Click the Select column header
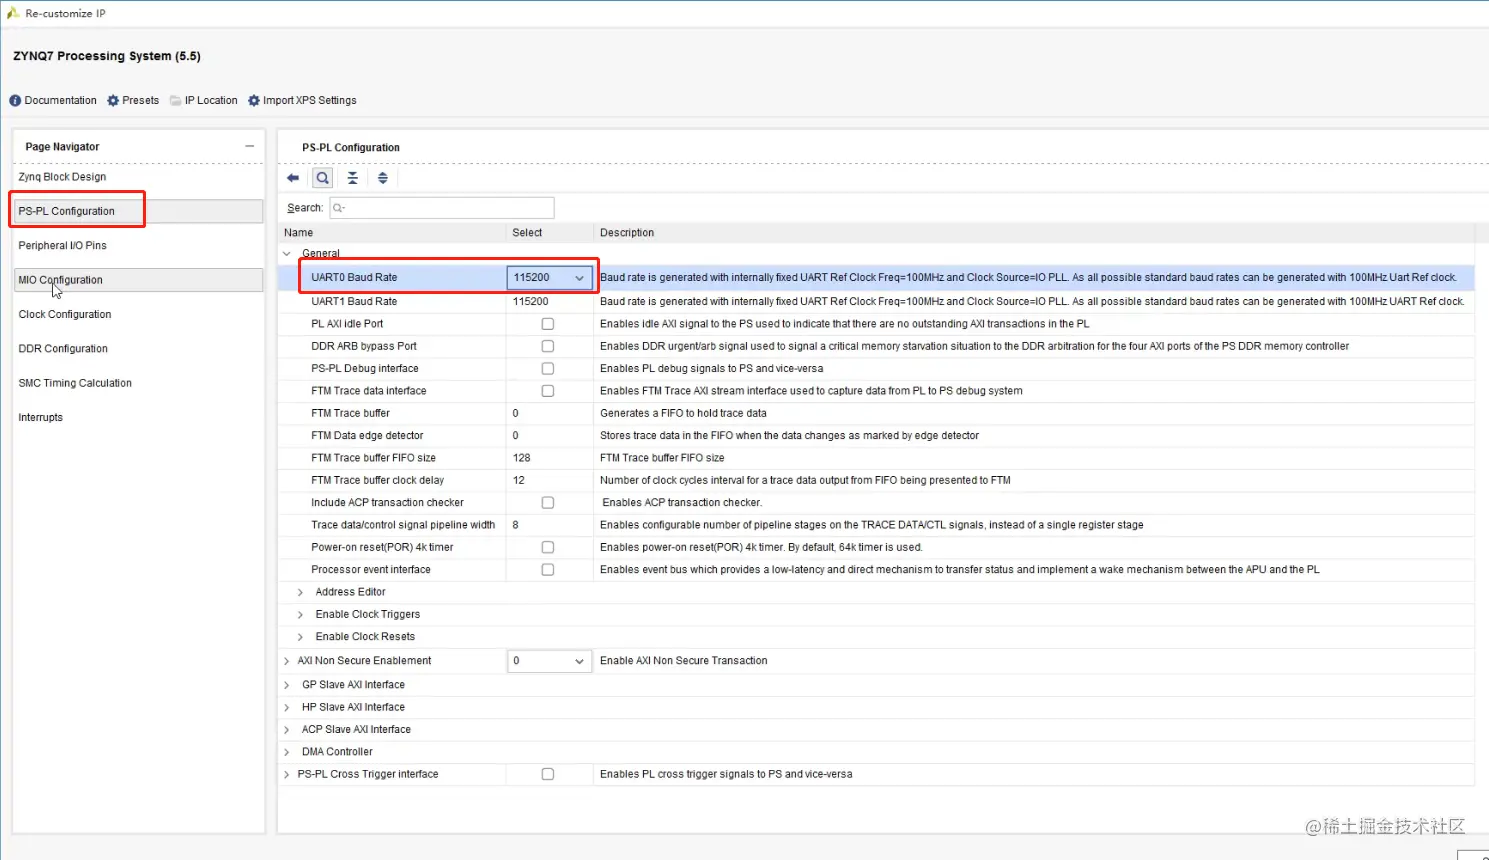Image resolution: width=1489 pixels, height=860 pixels. pos(527,232)
